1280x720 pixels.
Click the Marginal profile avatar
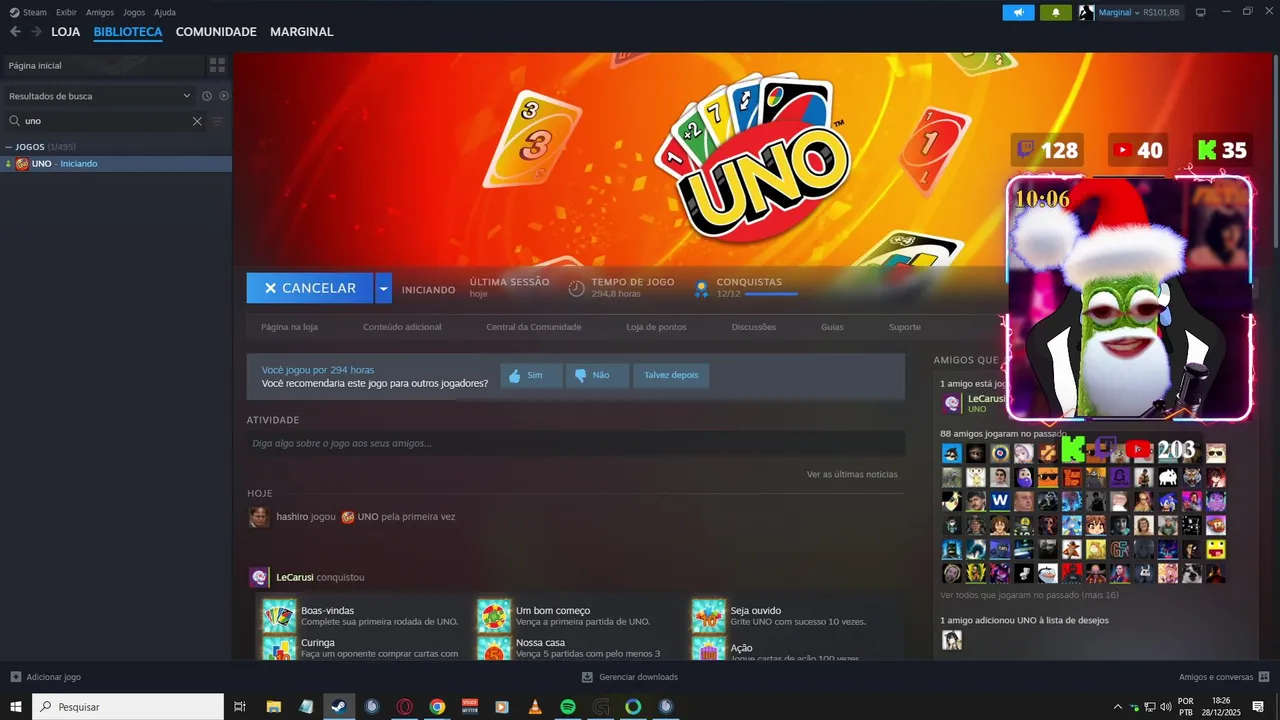[1086, 13]
